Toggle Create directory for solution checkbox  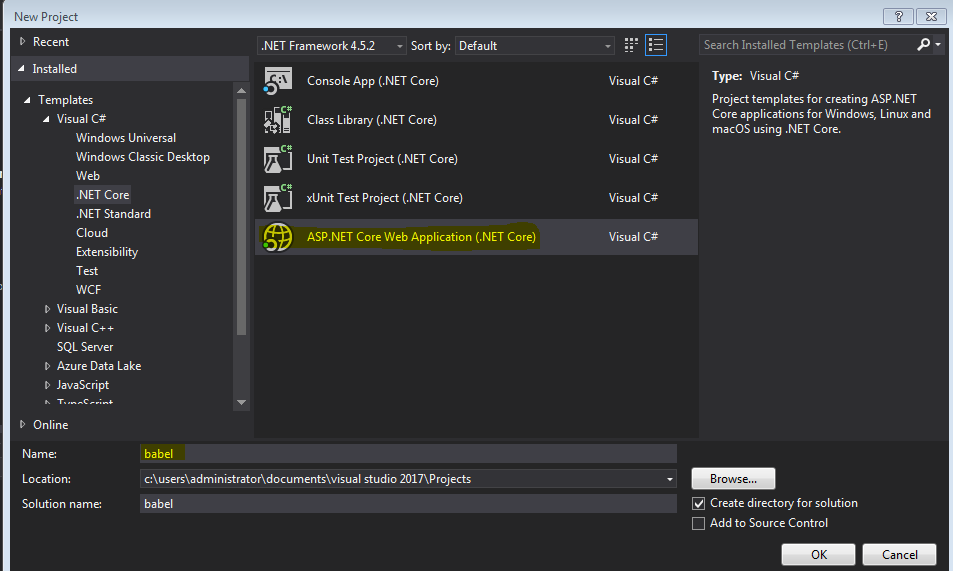[699, 504]
